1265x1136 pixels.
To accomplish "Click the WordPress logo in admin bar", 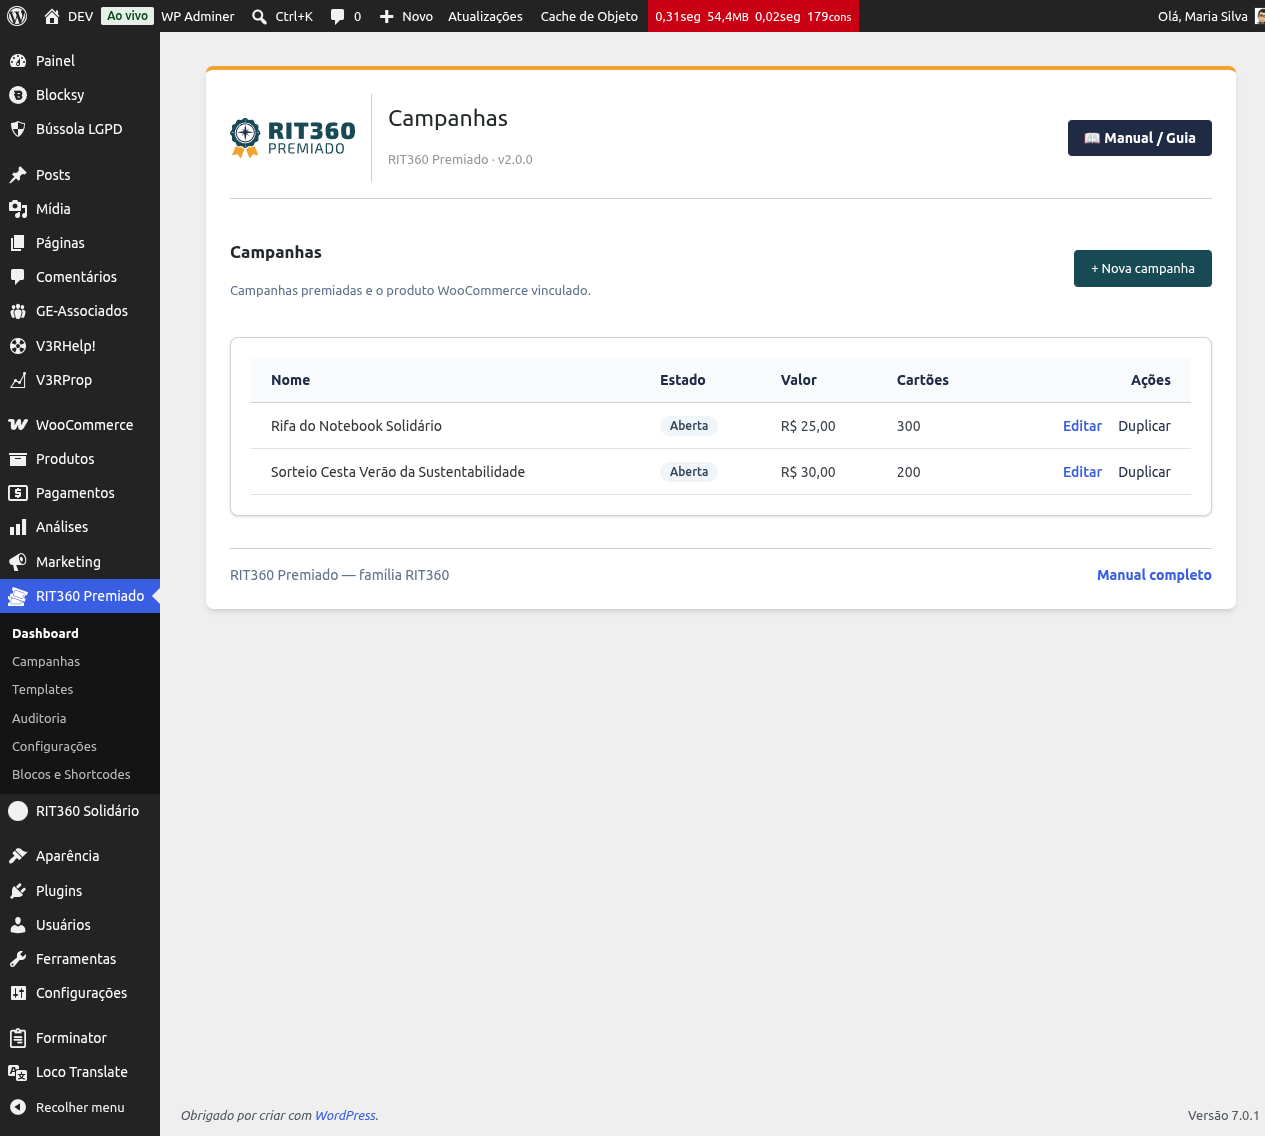I will pos(17,16).
